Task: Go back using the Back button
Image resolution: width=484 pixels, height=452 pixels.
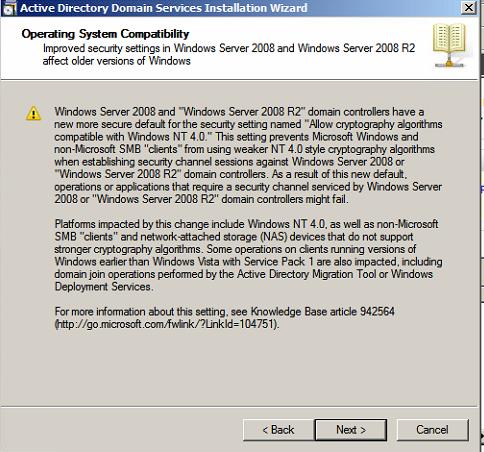Action: (278, 430)
